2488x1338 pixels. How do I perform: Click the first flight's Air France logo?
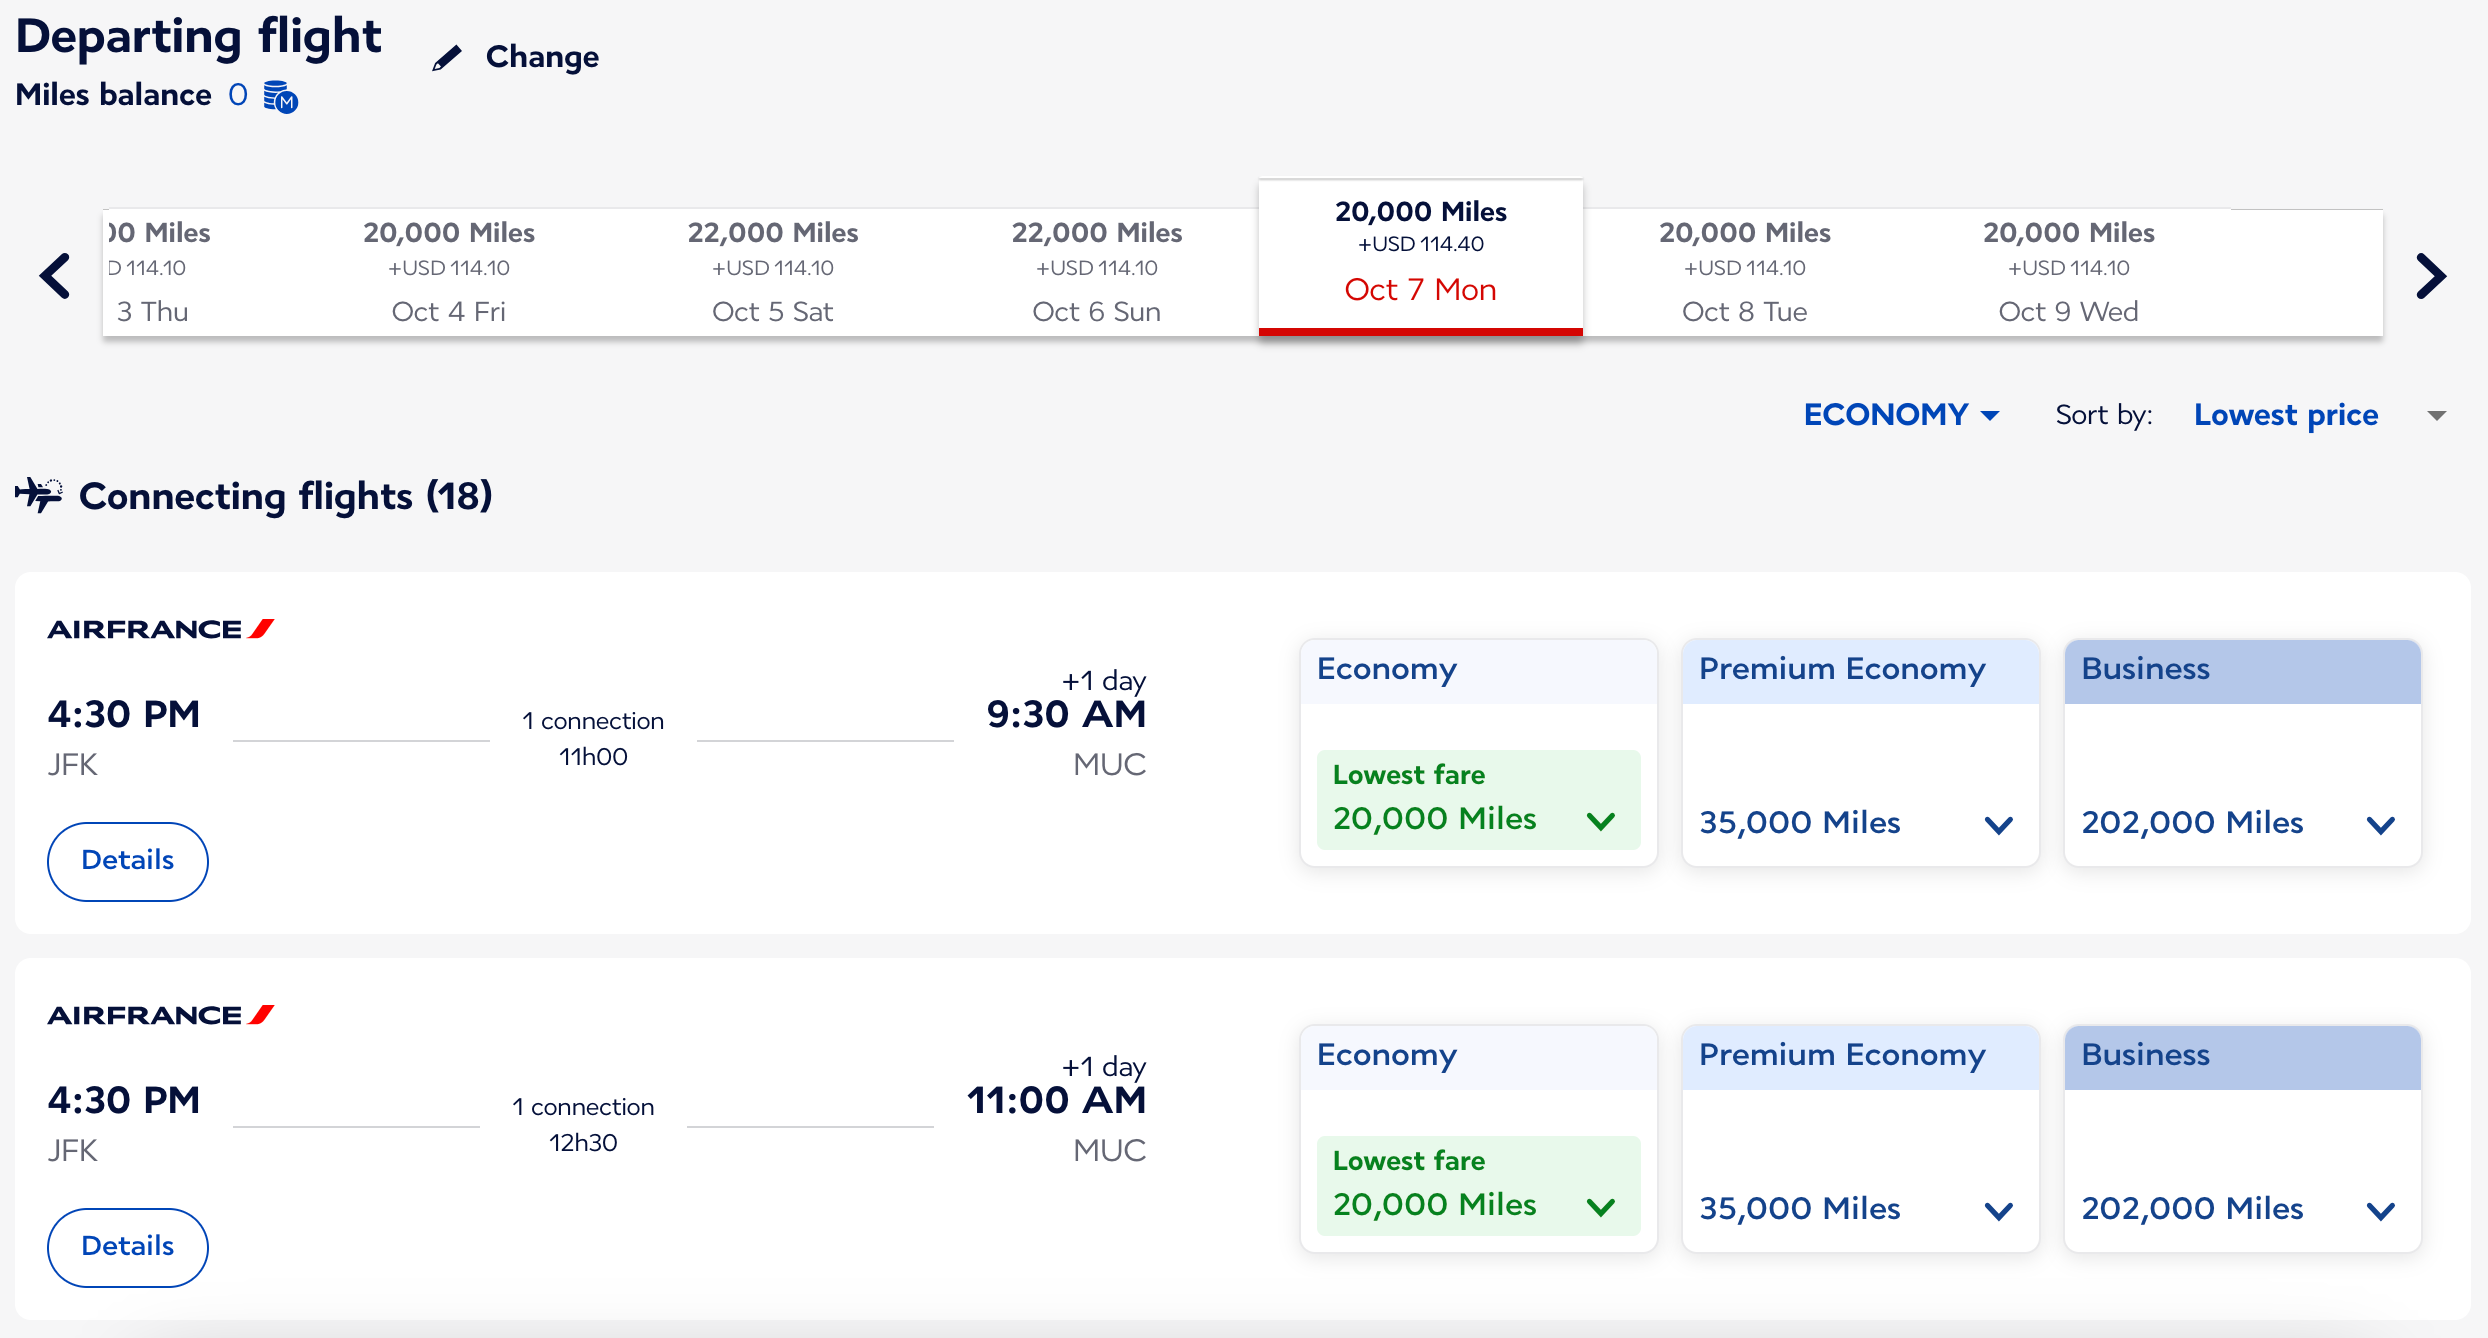pyautogui.click(x=161, y=629)
